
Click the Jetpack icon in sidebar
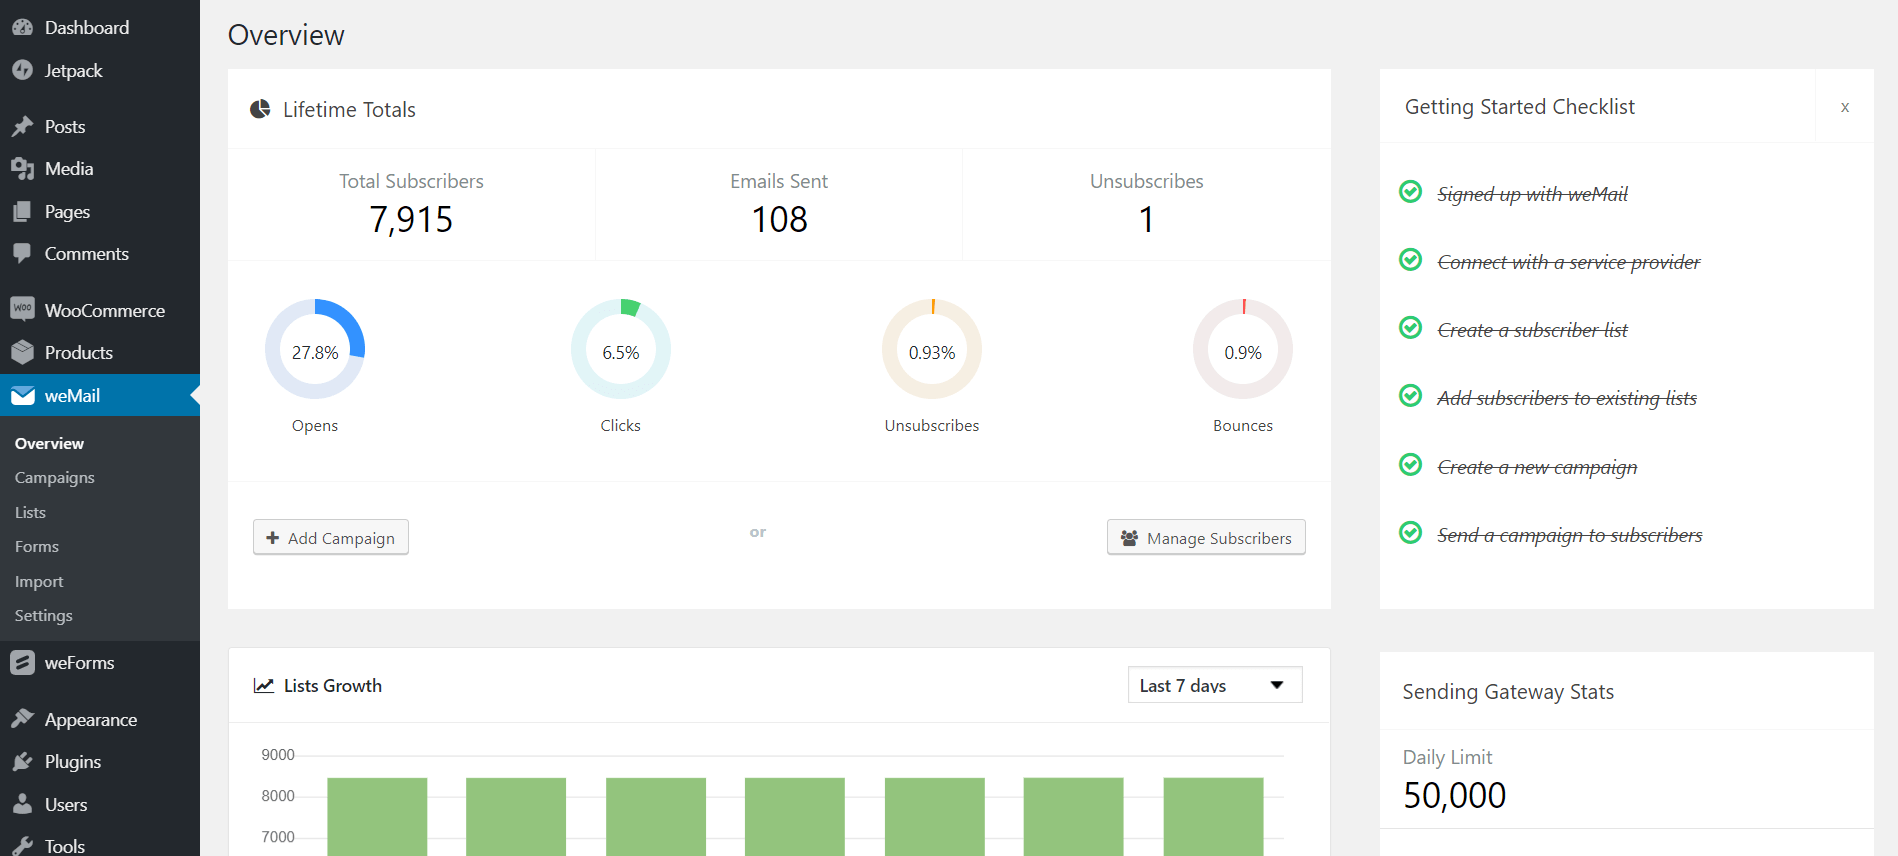tap(22, 70)
